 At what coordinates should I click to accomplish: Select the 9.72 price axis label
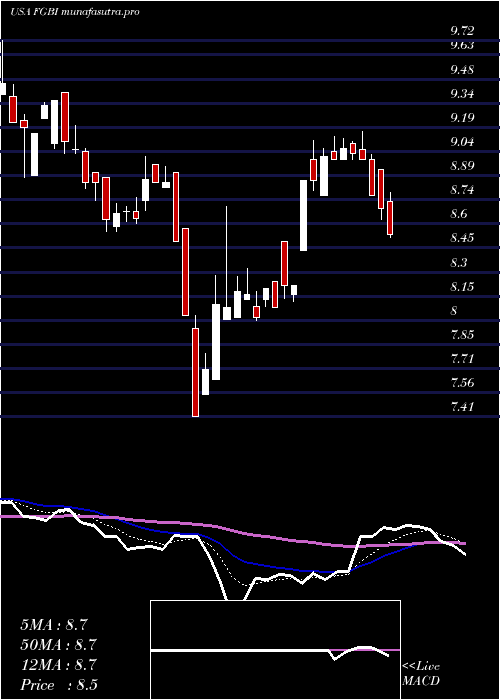click(462, 31)
